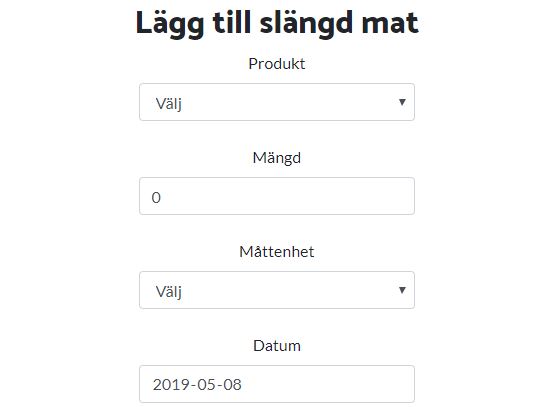Click the Måttenhet field label

(277, 252)
